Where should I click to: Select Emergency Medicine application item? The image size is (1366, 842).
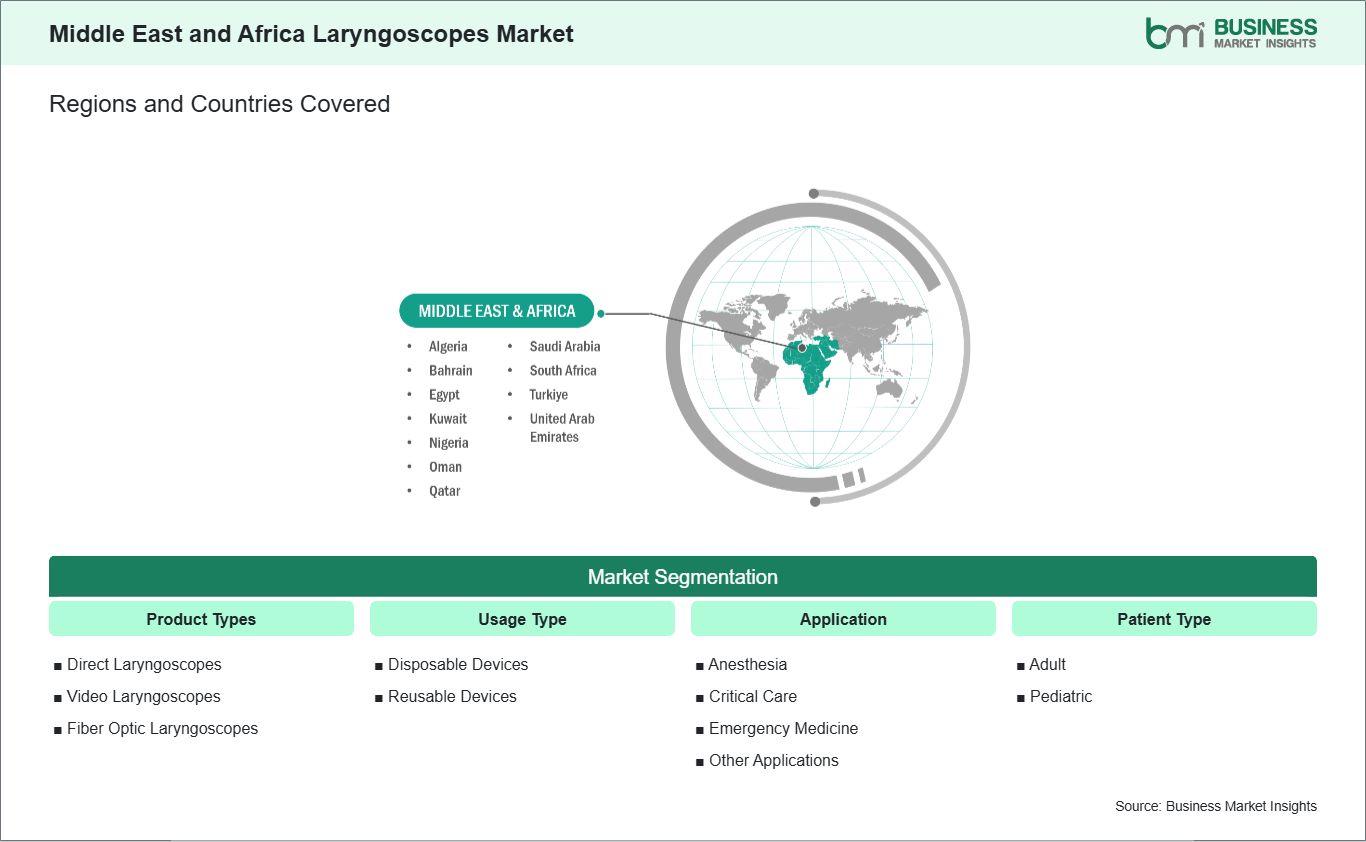783,728
